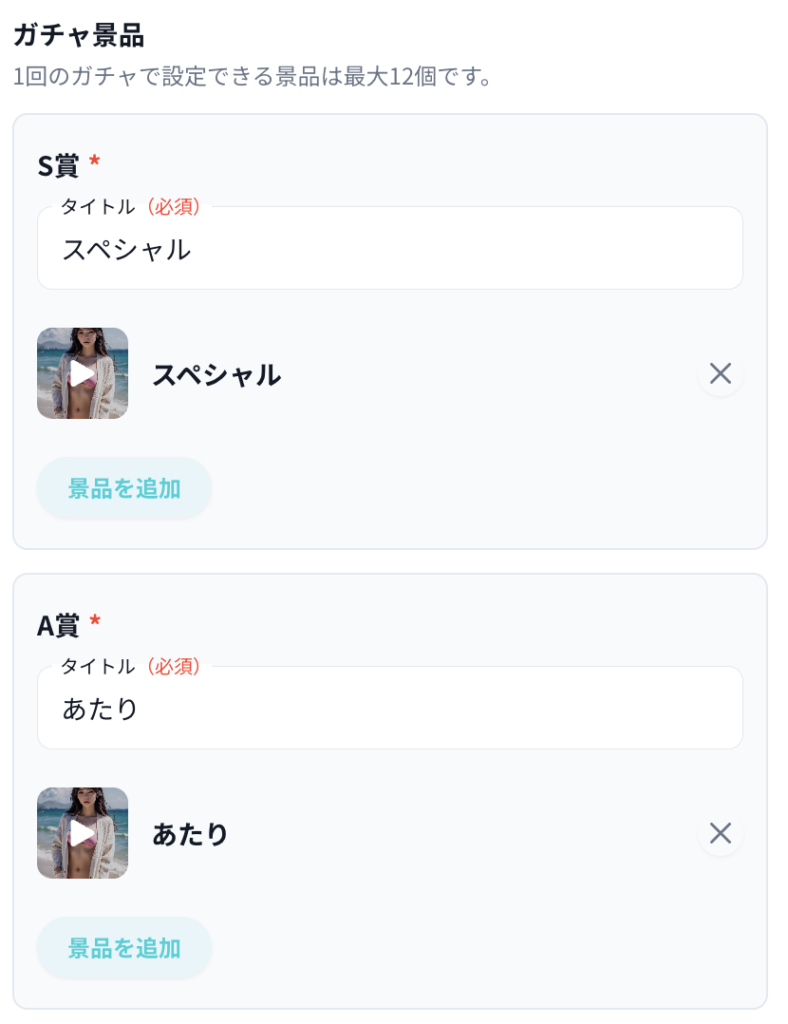Click red （必須） marker in S賞 title field
Viewport: 788px width, 1024px height.
click(x=173, y=207)
